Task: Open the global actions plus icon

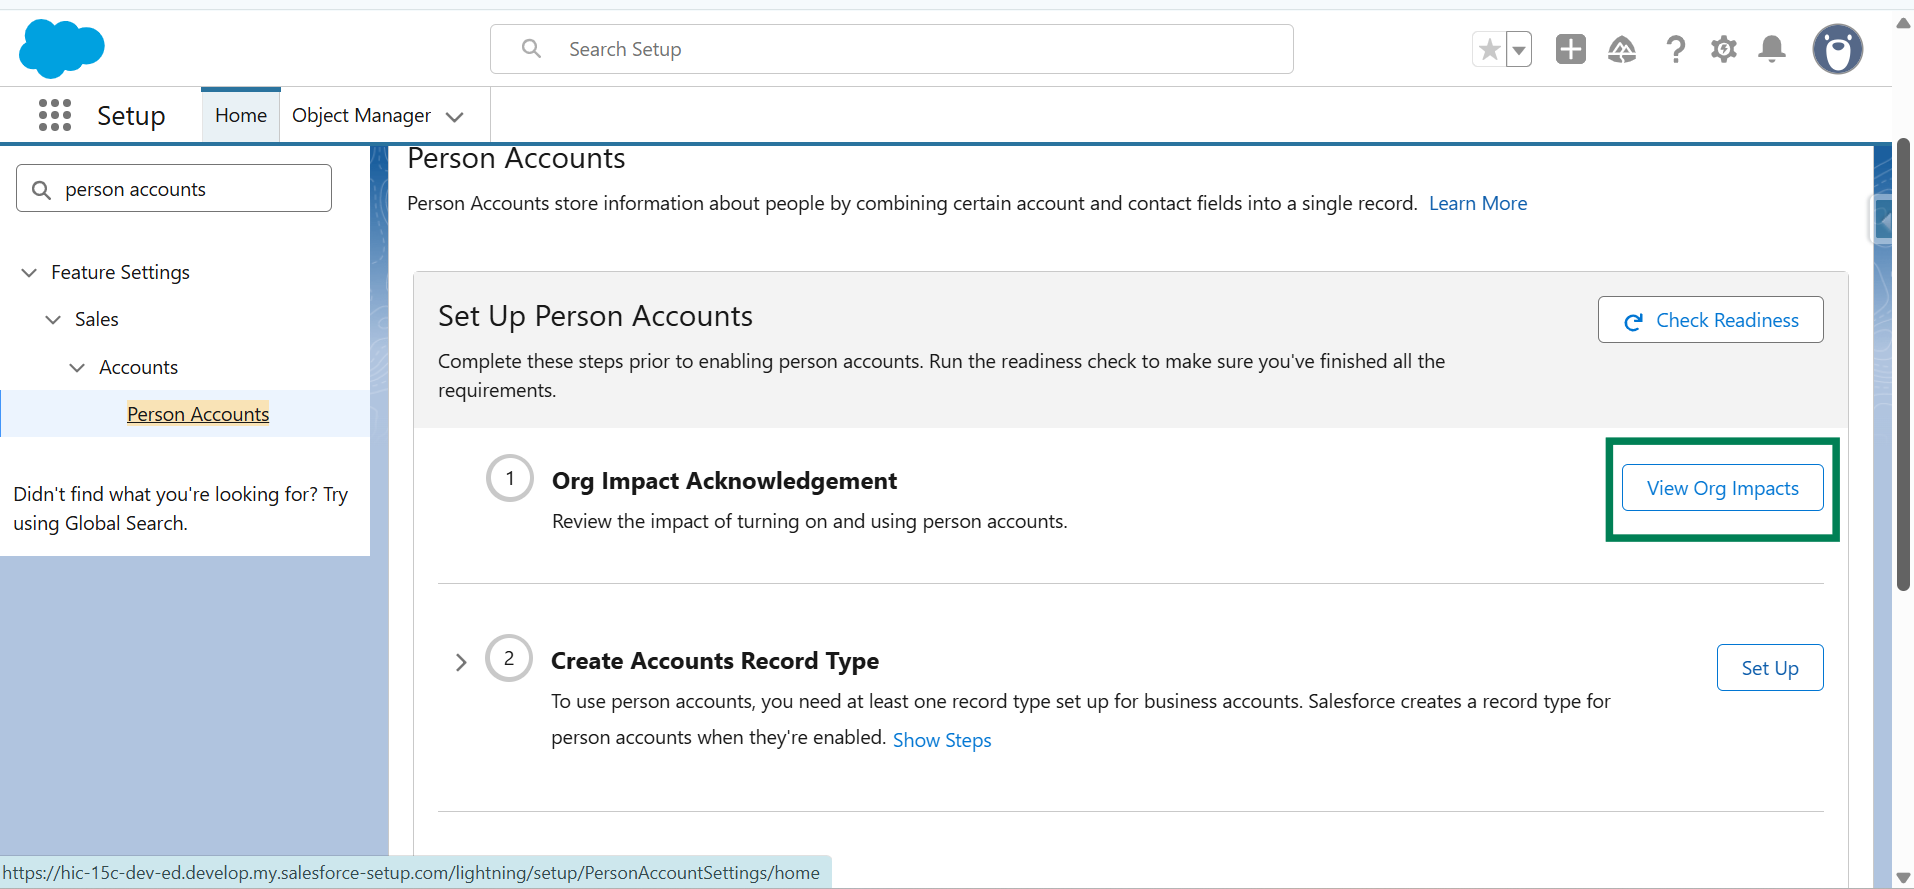Action: (x=1570, y=49)
